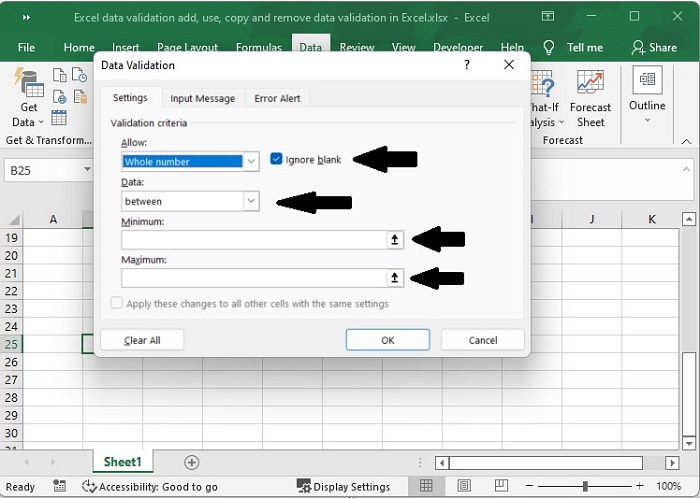Open the Forecast Sheet tool
This screenshot has height=499, width=700.
pos(590,98)
